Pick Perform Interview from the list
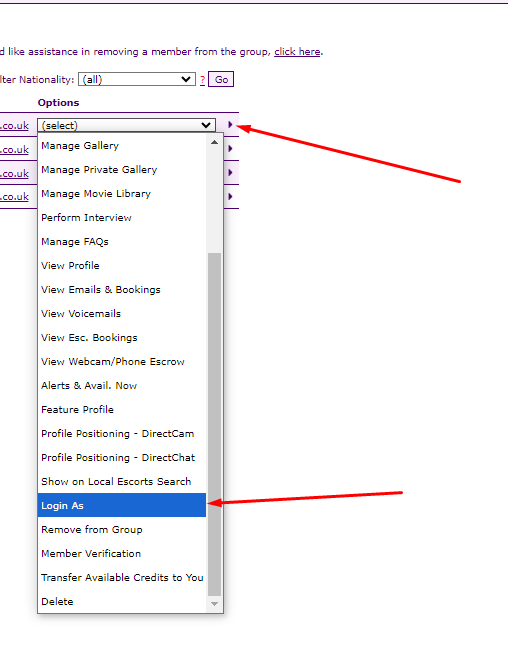Viewport: 508px width, 648px height. click(122, 217)
